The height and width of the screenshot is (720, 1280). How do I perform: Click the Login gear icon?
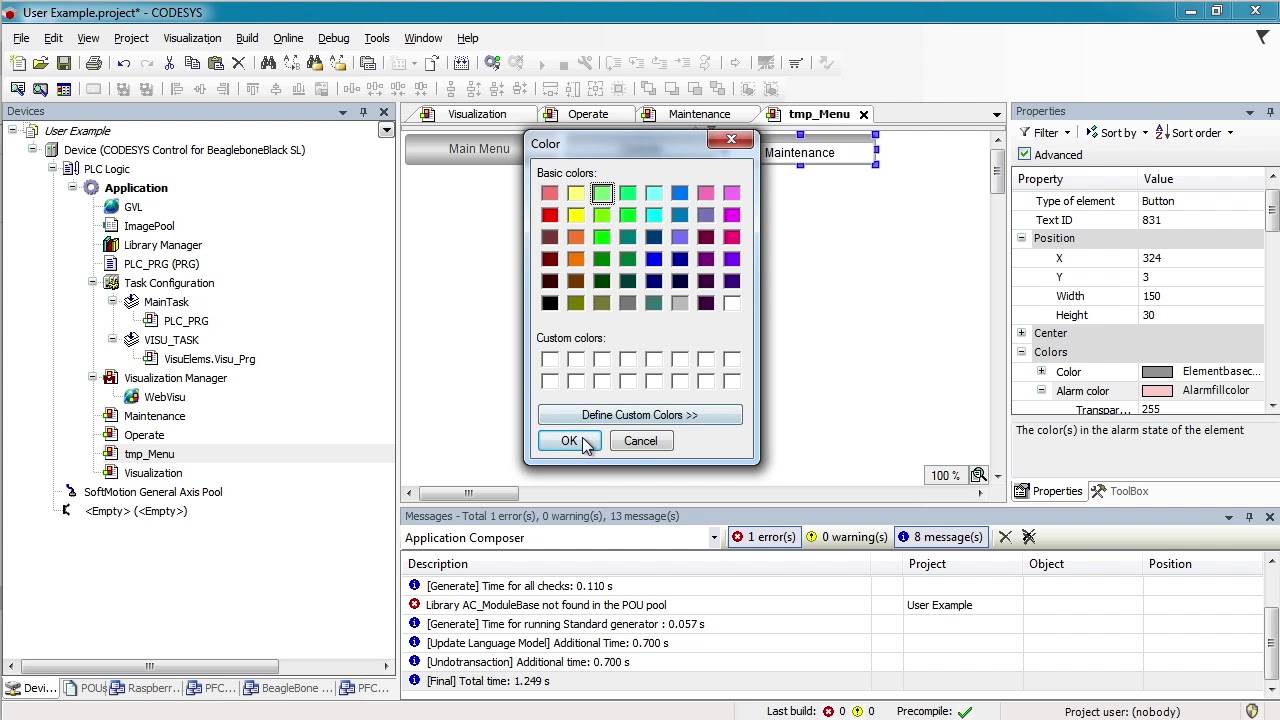tap(492, 63)
